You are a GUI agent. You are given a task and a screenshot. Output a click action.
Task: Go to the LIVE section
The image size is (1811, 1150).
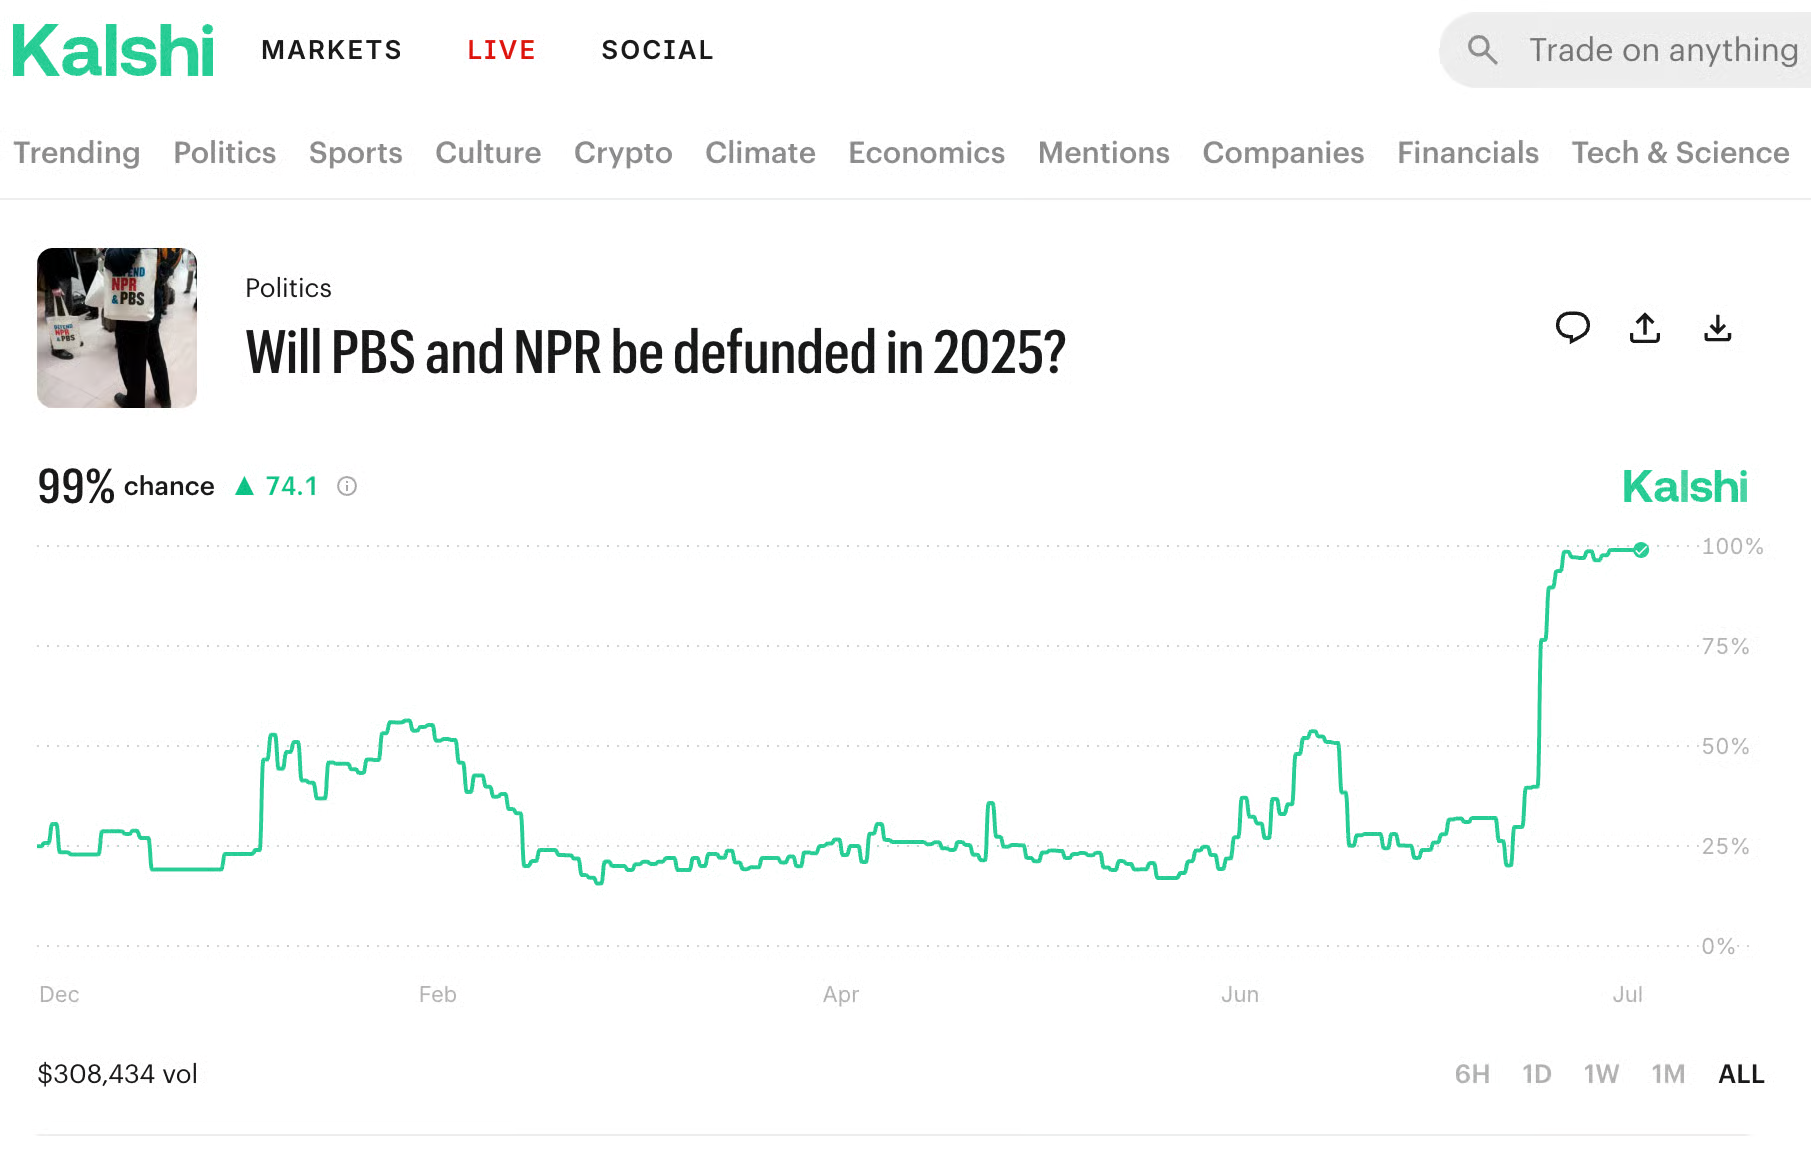click(x=501, y=50)
